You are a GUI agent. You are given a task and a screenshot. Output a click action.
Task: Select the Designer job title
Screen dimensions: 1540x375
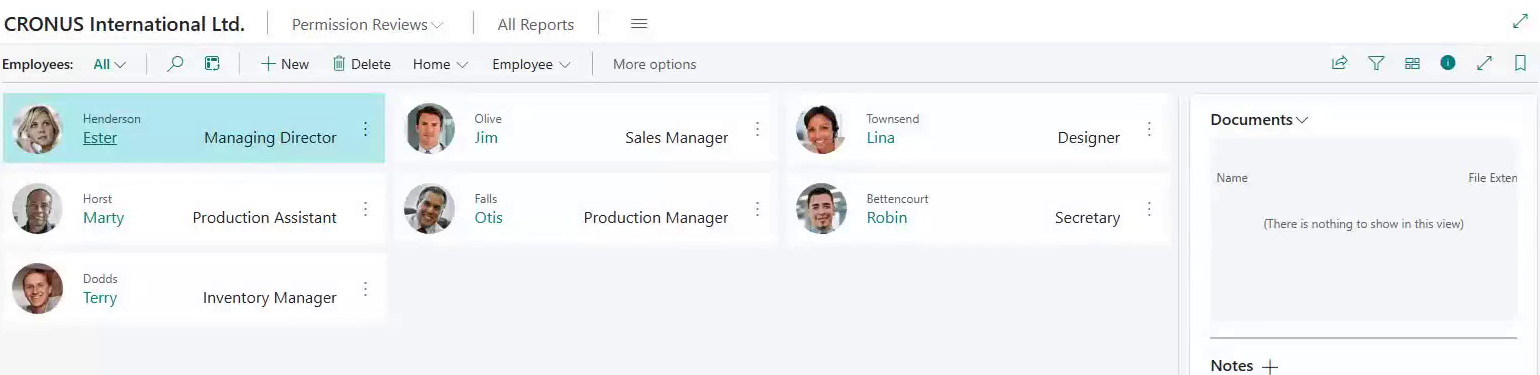[1089, 138]
